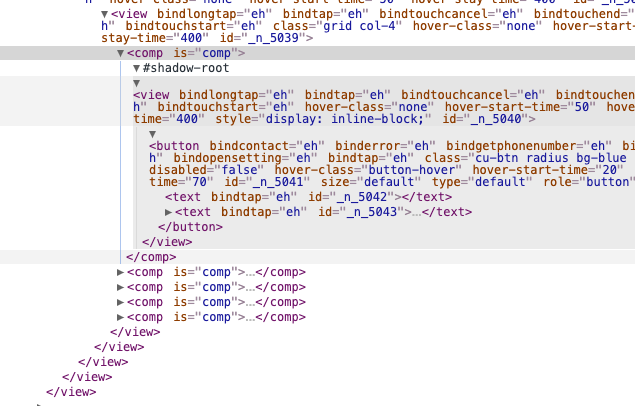The height and width of the screenshot is (406, 635).
Task: Click the hover-class value "button-hover"
Action: [x=411, y=170]
